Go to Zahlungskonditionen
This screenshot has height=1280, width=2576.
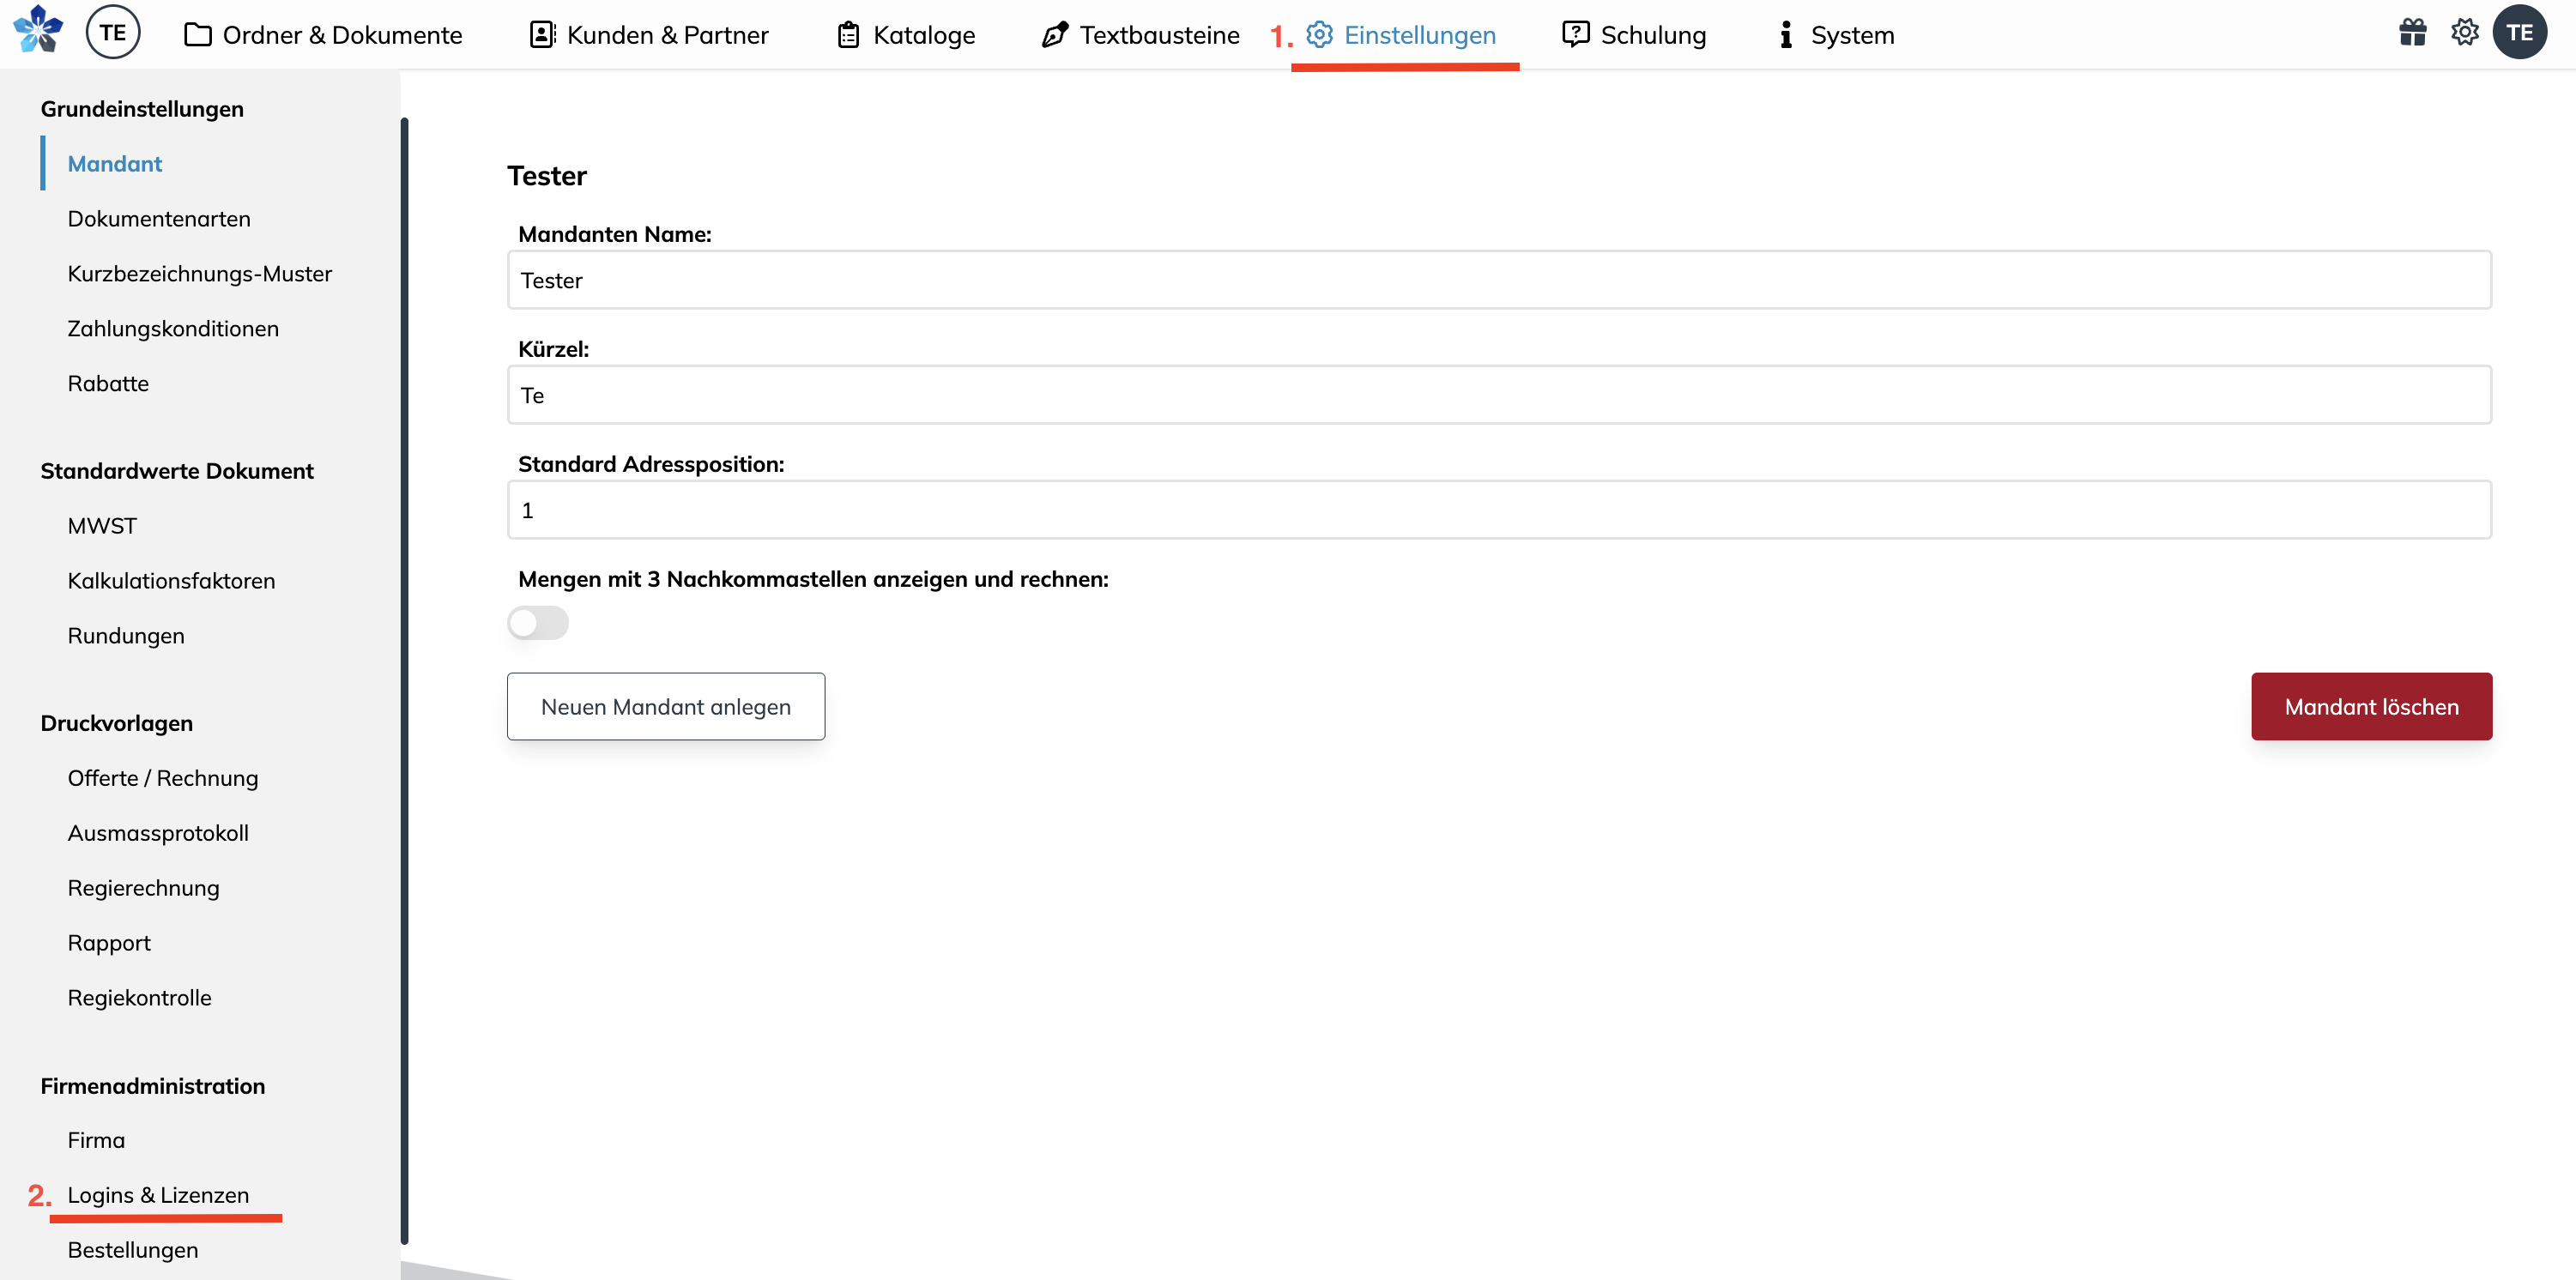point(173,328)
